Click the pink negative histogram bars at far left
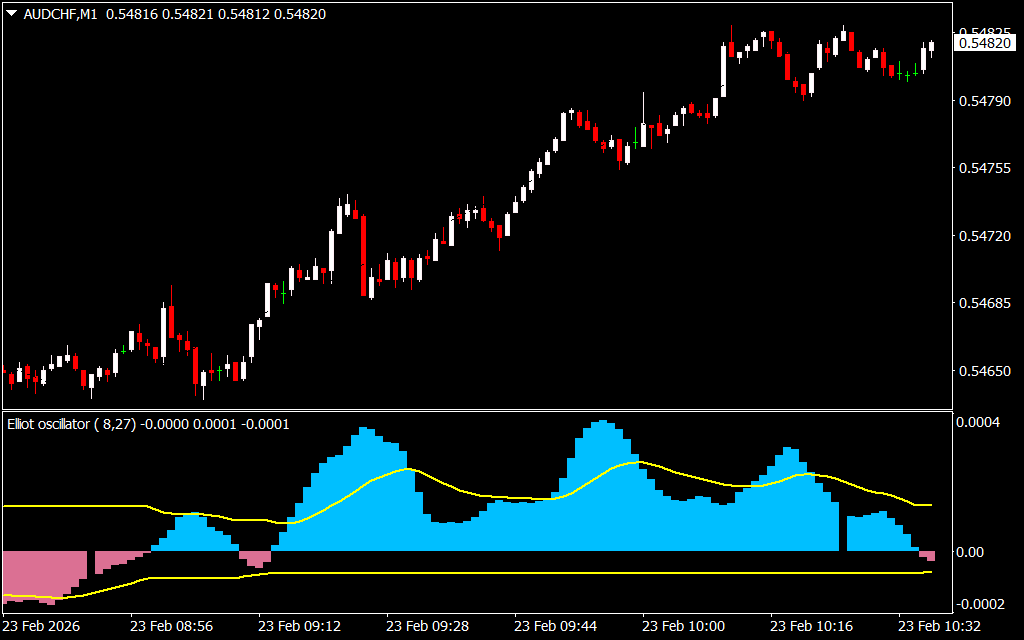 tap(40, 572)
